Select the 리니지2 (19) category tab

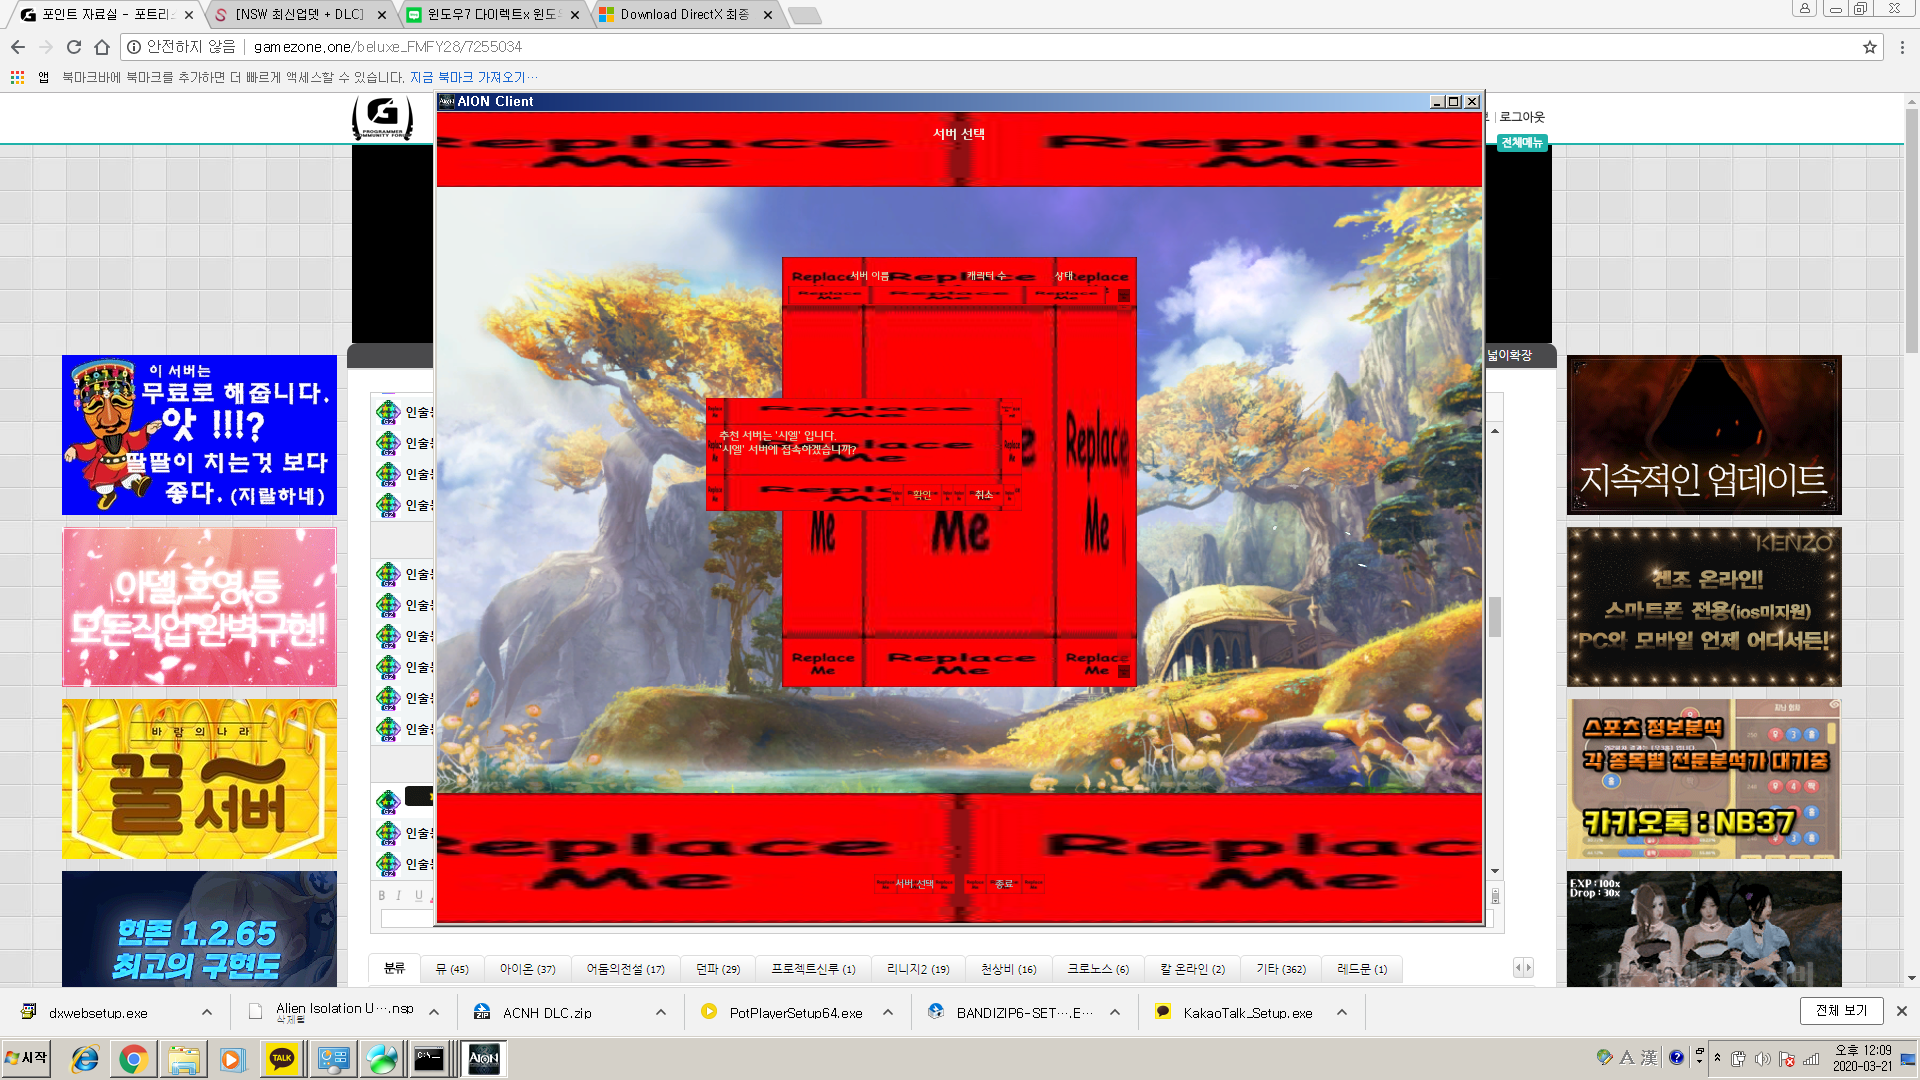click(918, 969)
